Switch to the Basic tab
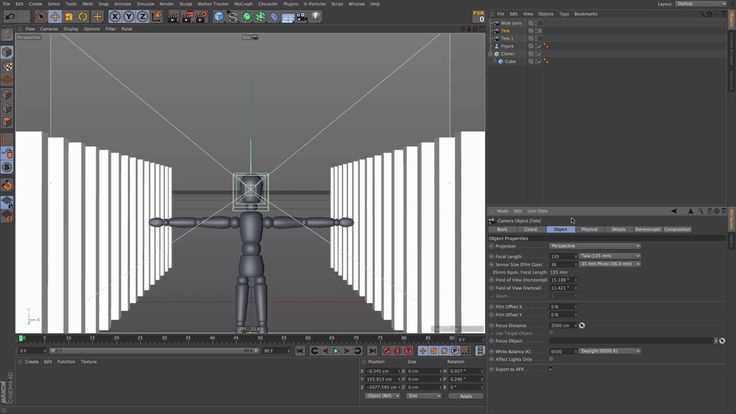 click(502, 230)
